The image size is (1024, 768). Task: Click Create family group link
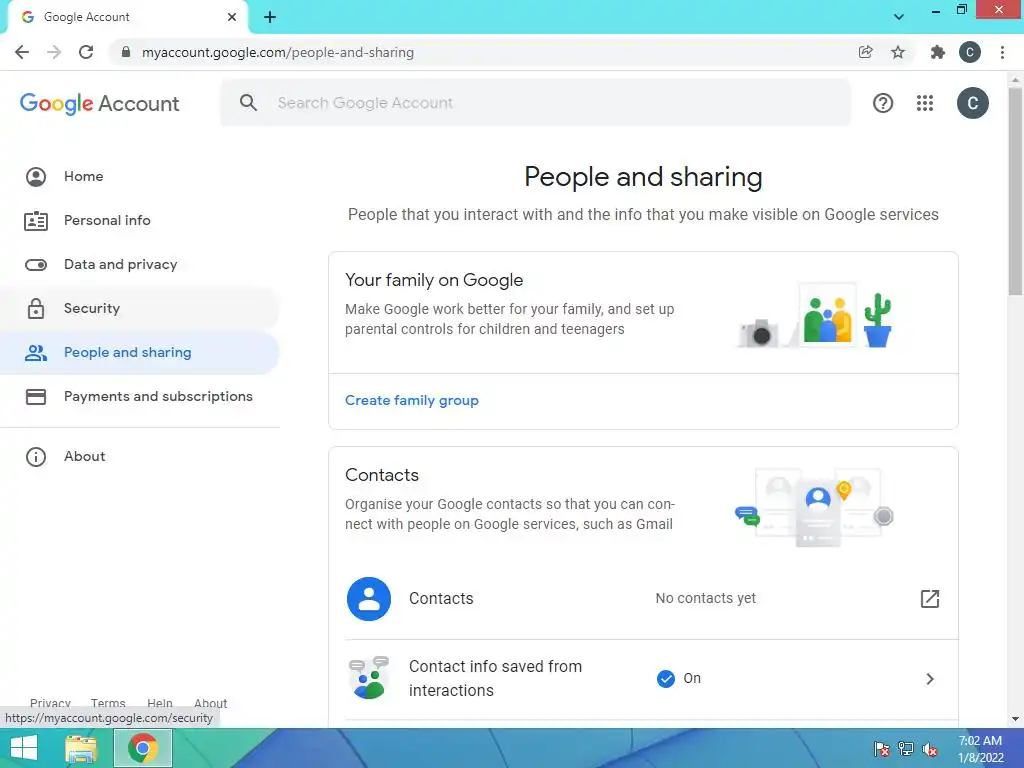(x=411, y=400)
